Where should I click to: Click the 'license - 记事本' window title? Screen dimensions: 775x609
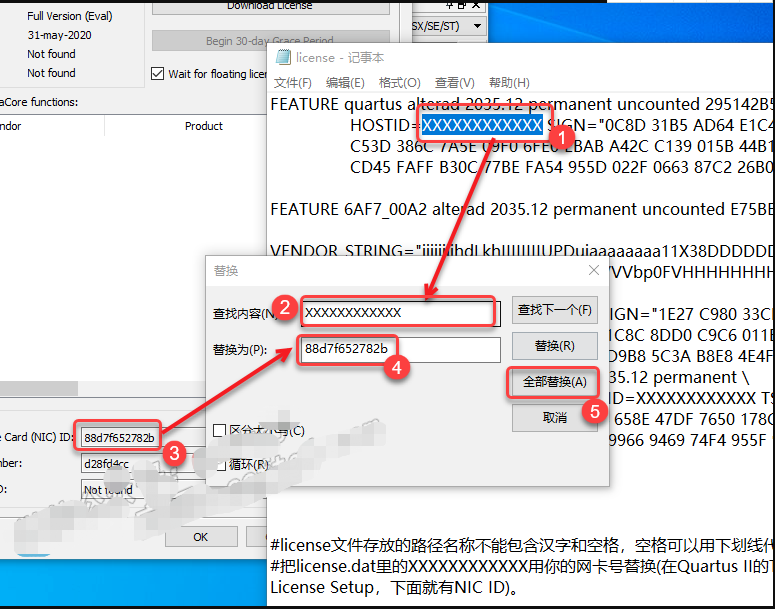[x=340, y=57]
